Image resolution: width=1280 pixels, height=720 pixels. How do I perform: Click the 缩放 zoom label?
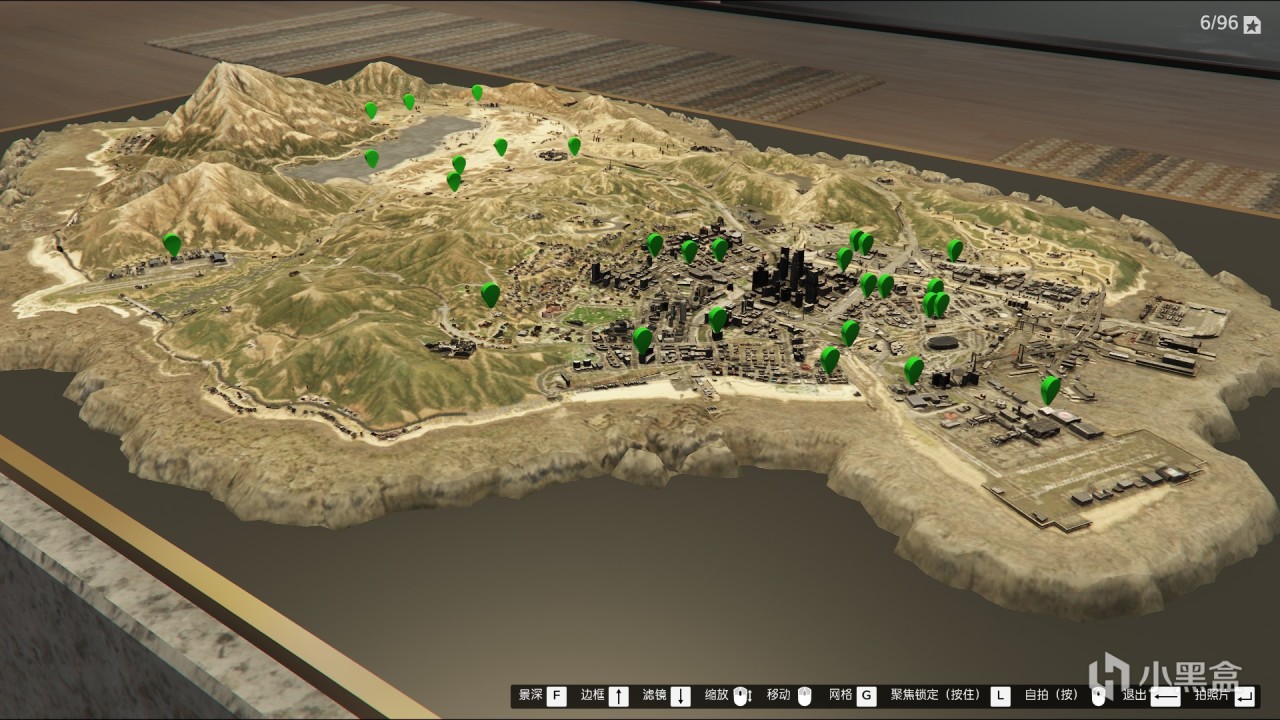pos(716,695)
